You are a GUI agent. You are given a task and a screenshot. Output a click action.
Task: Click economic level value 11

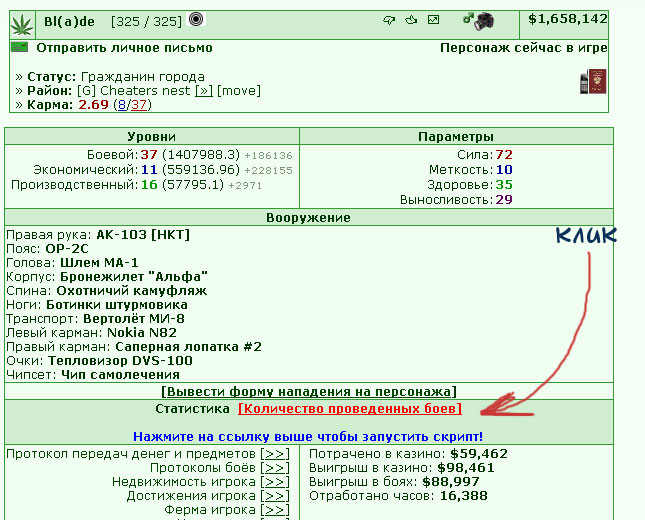click(149, 169)
